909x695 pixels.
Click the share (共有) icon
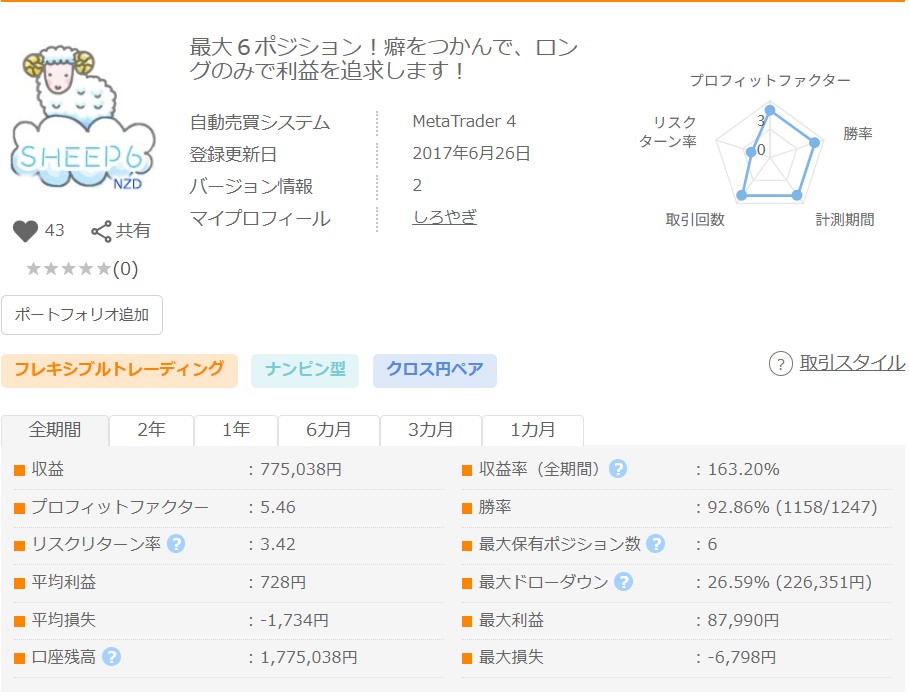pyautogui.click(x=101, y=232)
